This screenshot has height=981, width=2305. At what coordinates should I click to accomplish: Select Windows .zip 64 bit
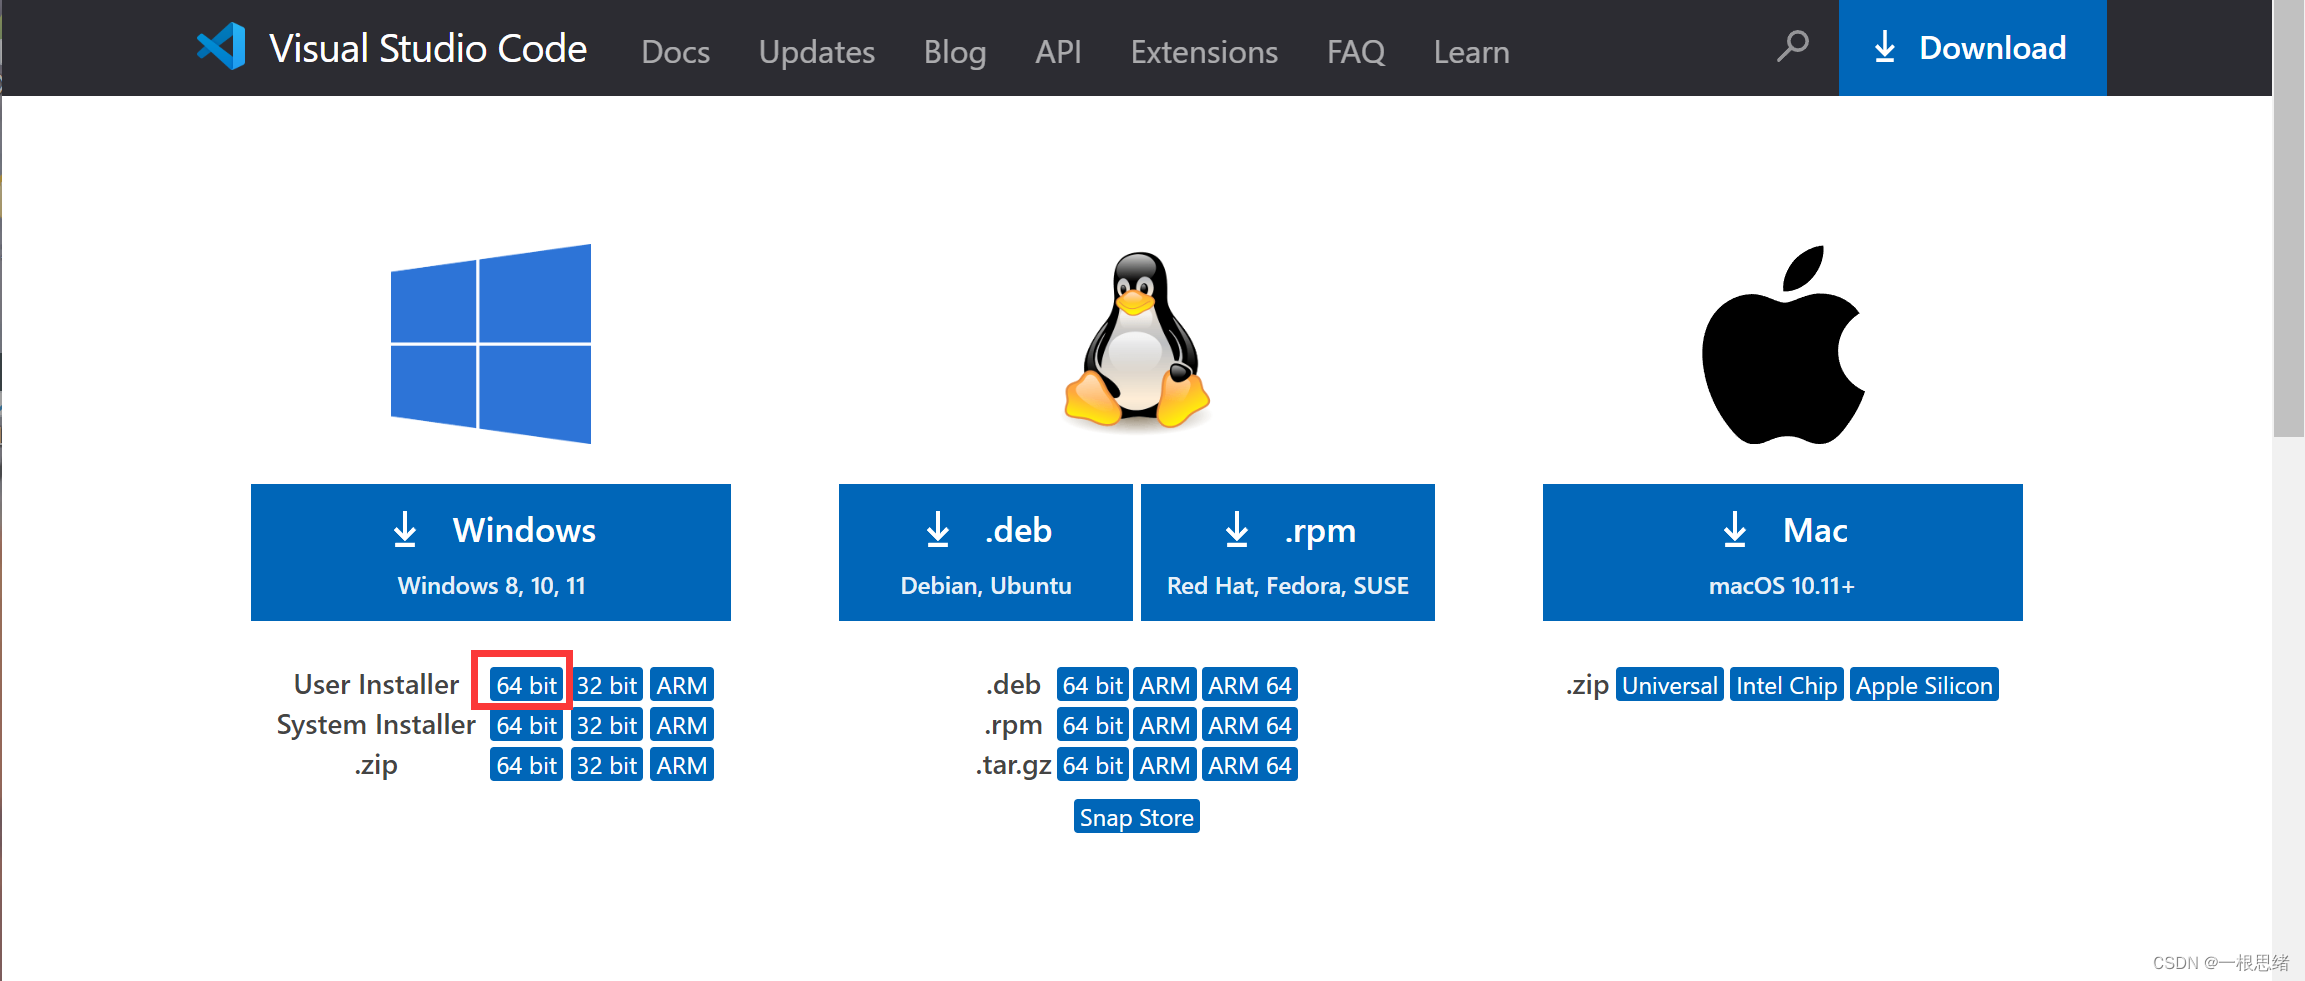click(526, 765)
